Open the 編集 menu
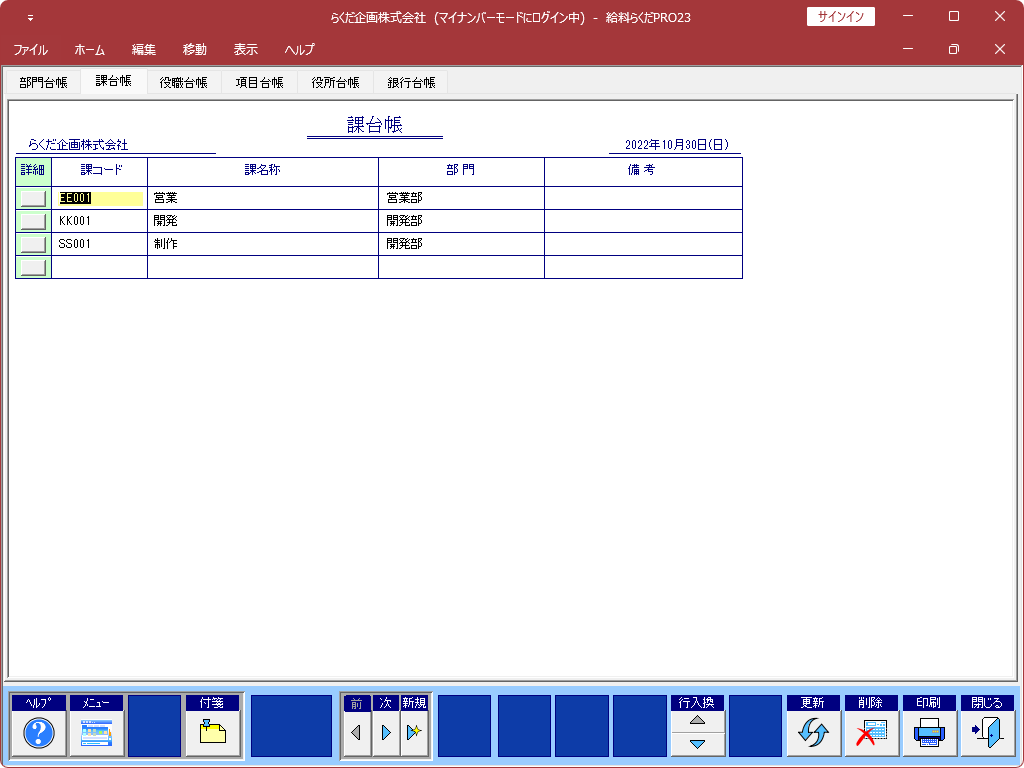This screenshot has height=768, width=1024. [144, 50]
